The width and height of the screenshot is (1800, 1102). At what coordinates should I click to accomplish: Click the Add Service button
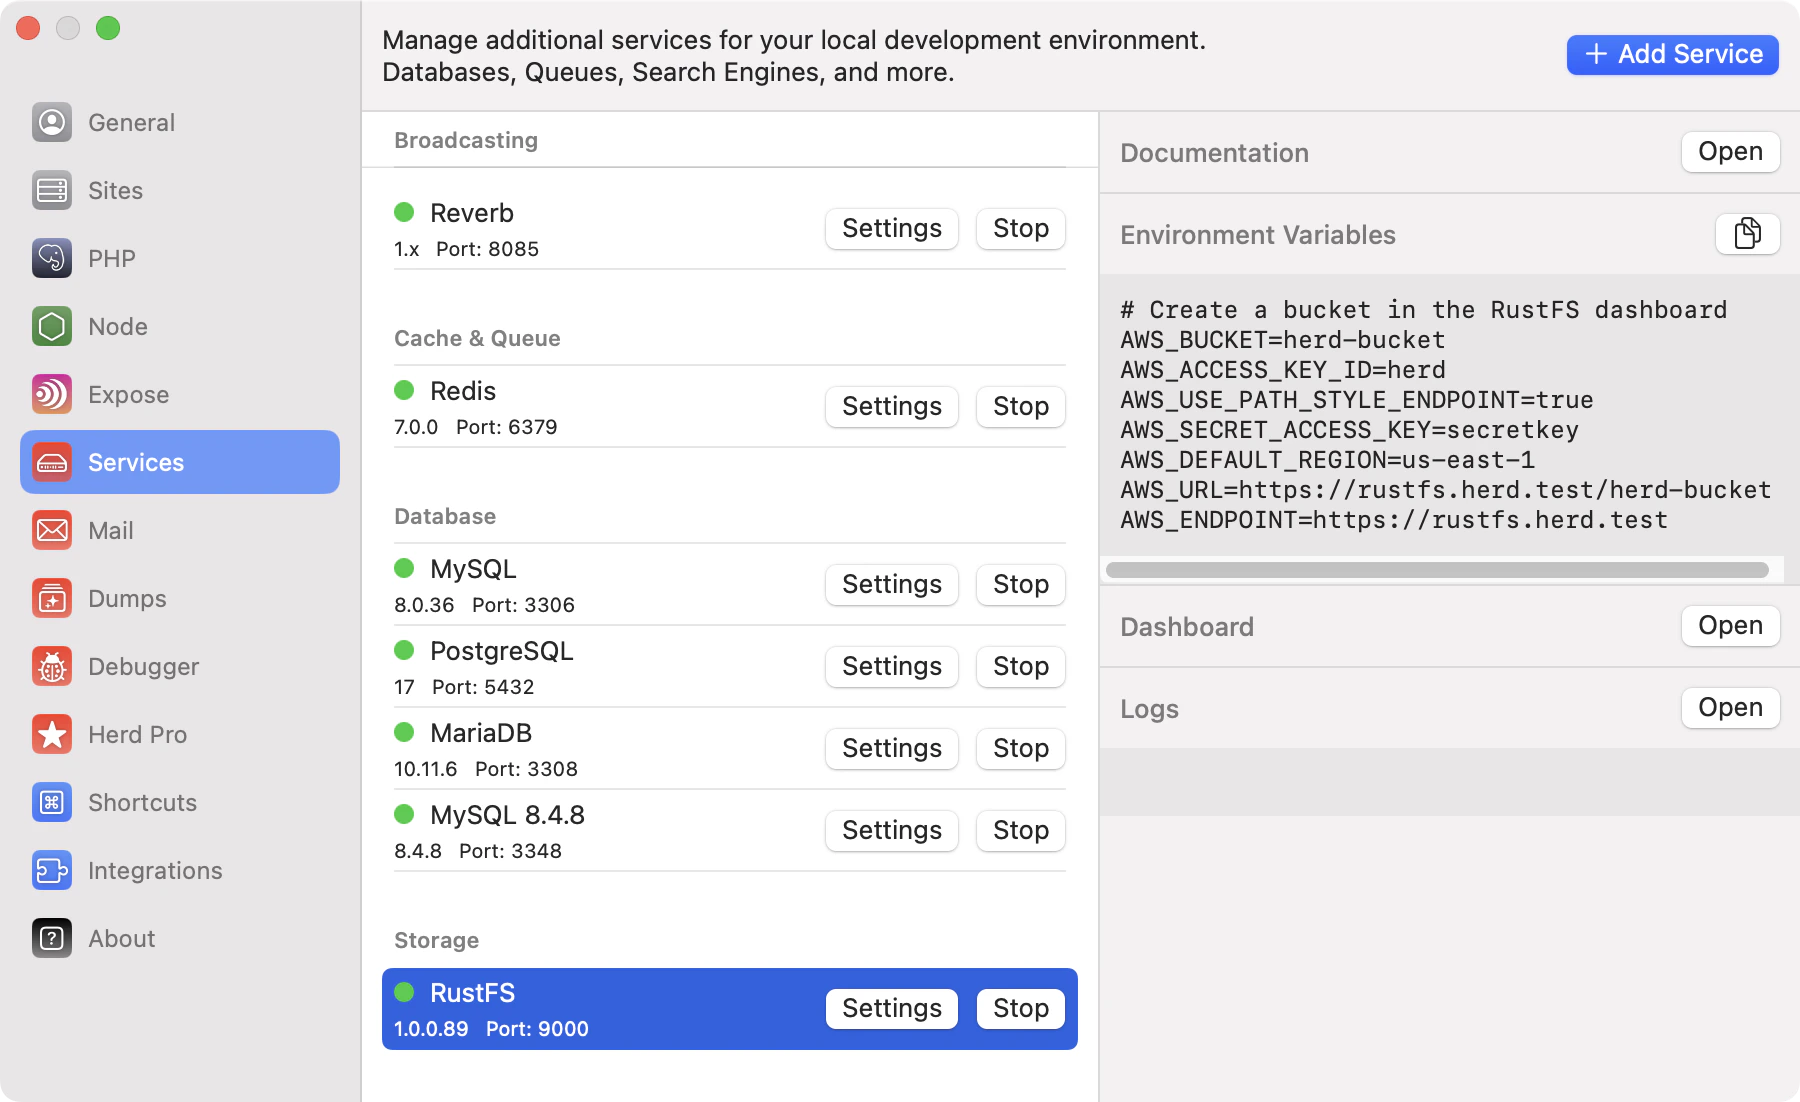[x=1671, y=54]
